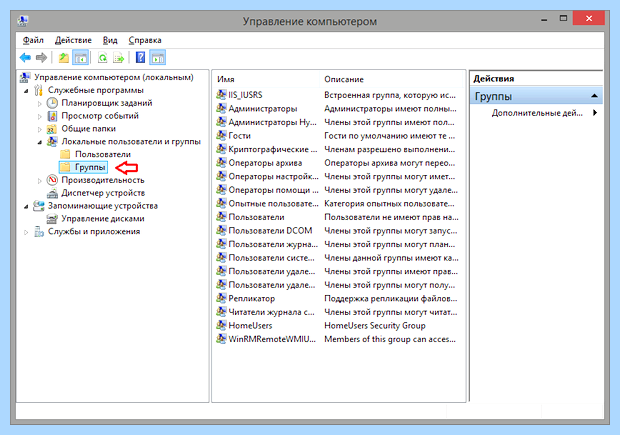Screen dimensions: 620x435
Task: Toggle the action pane toolbar icon
Action: click(158, 58)
